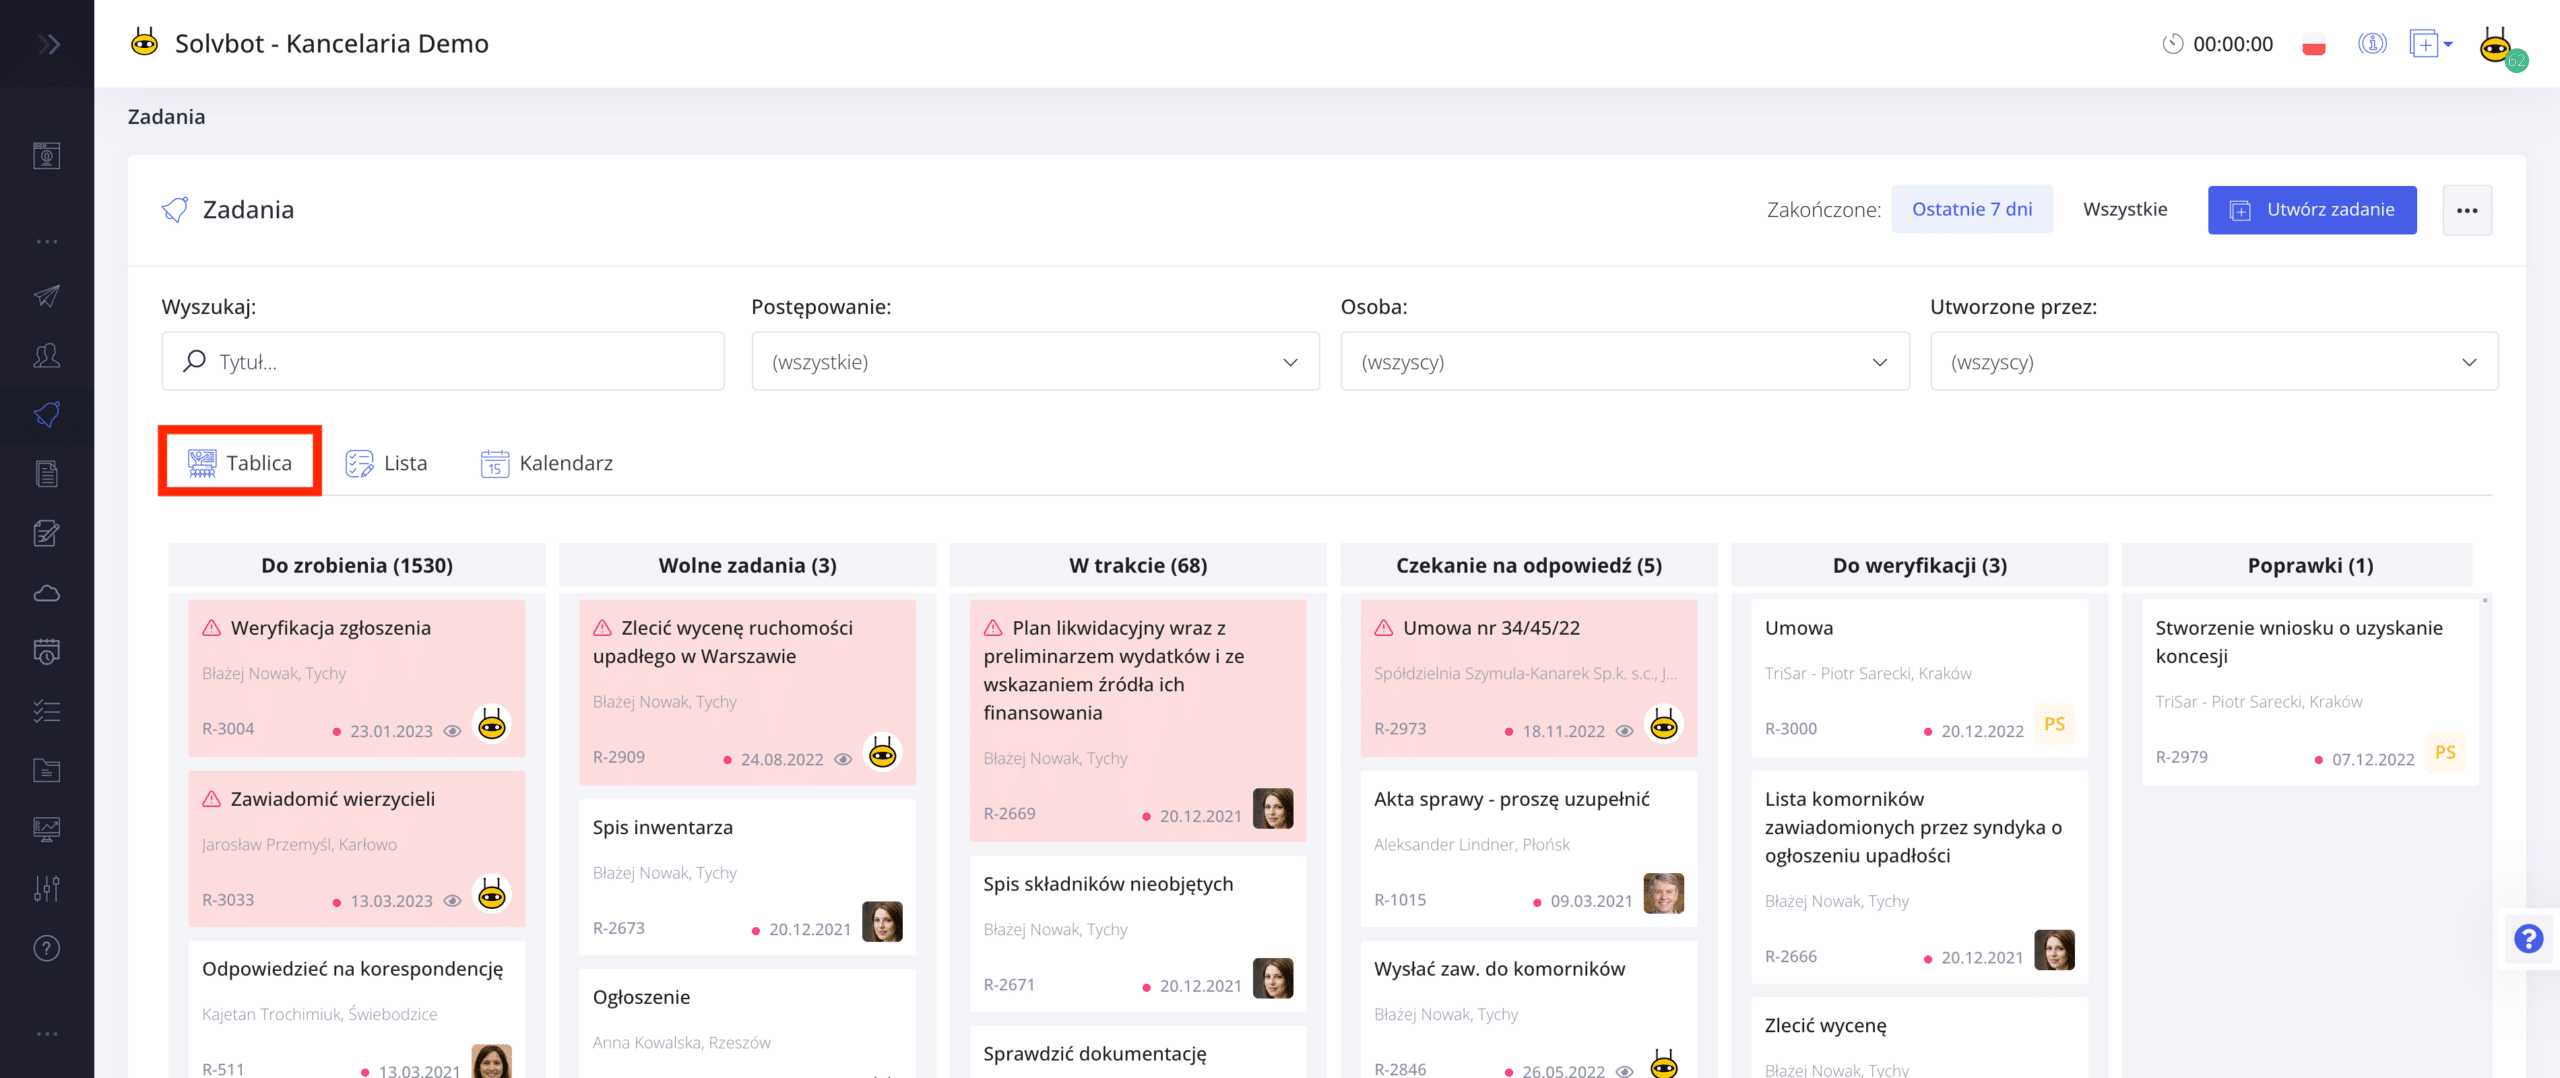Expand the Utworzone przez dropdown
This screenshot has height=1078, width=2560.
(x=2213, y=362)
